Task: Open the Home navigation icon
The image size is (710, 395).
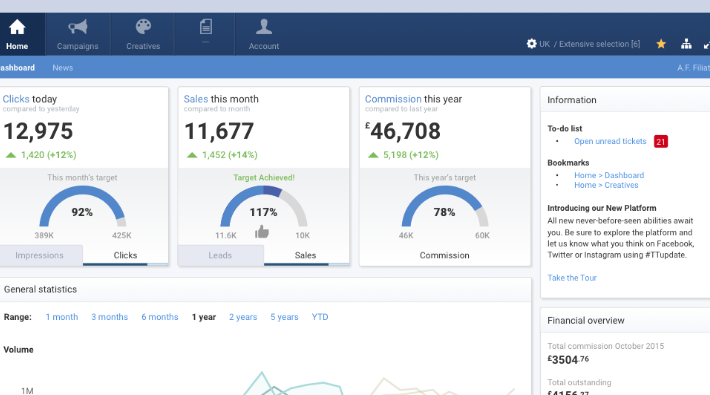Action: click(17, 27)
